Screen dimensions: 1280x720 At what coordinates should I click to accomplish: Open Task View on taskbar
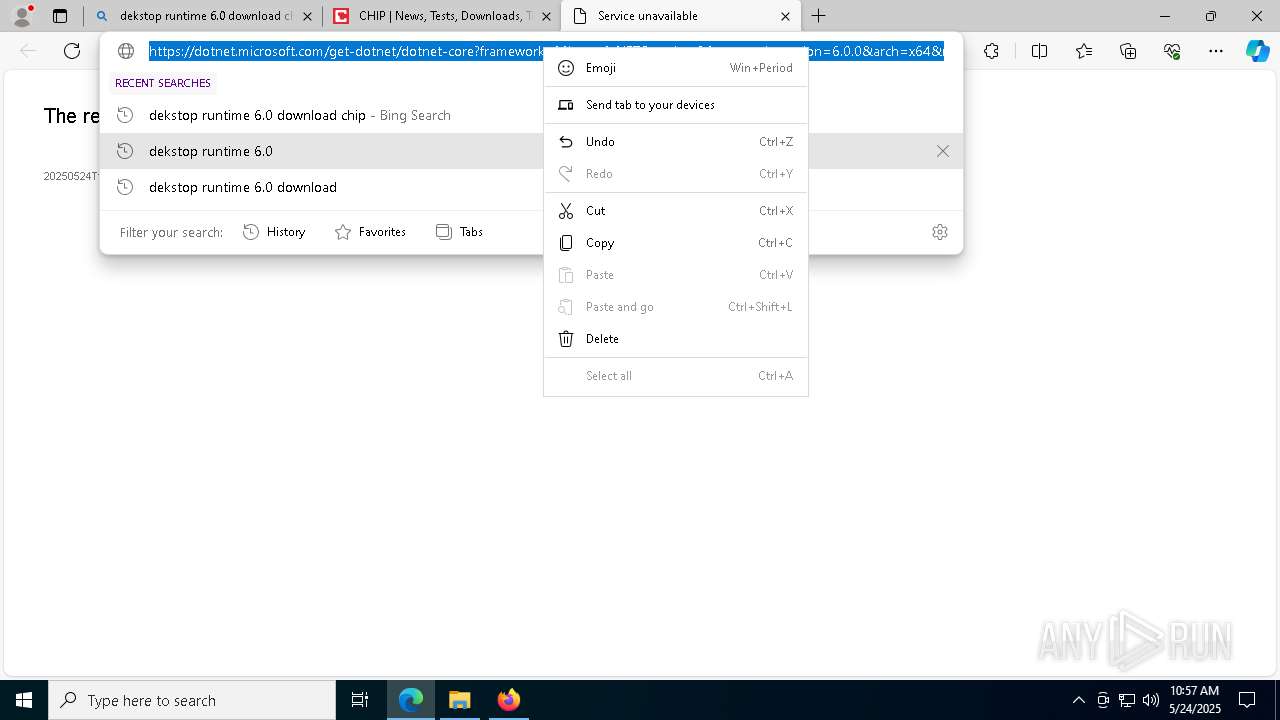point(360,700)
